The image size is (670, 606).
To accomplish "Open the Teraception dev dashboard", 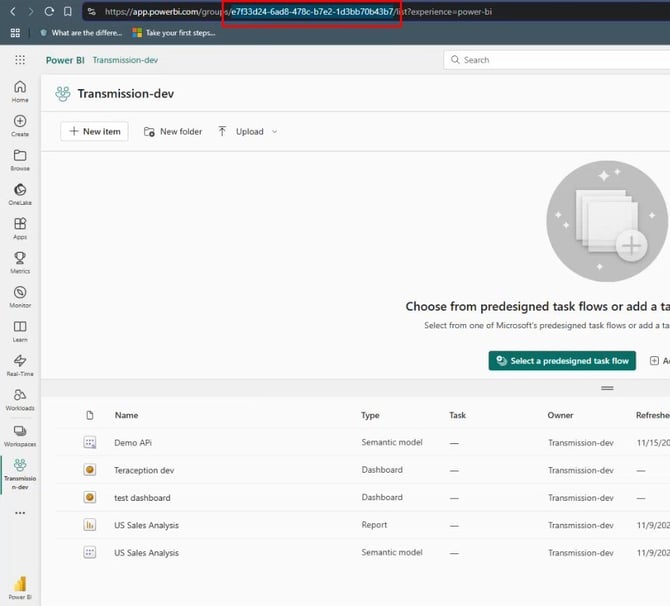I will click(x=144, y=470).
